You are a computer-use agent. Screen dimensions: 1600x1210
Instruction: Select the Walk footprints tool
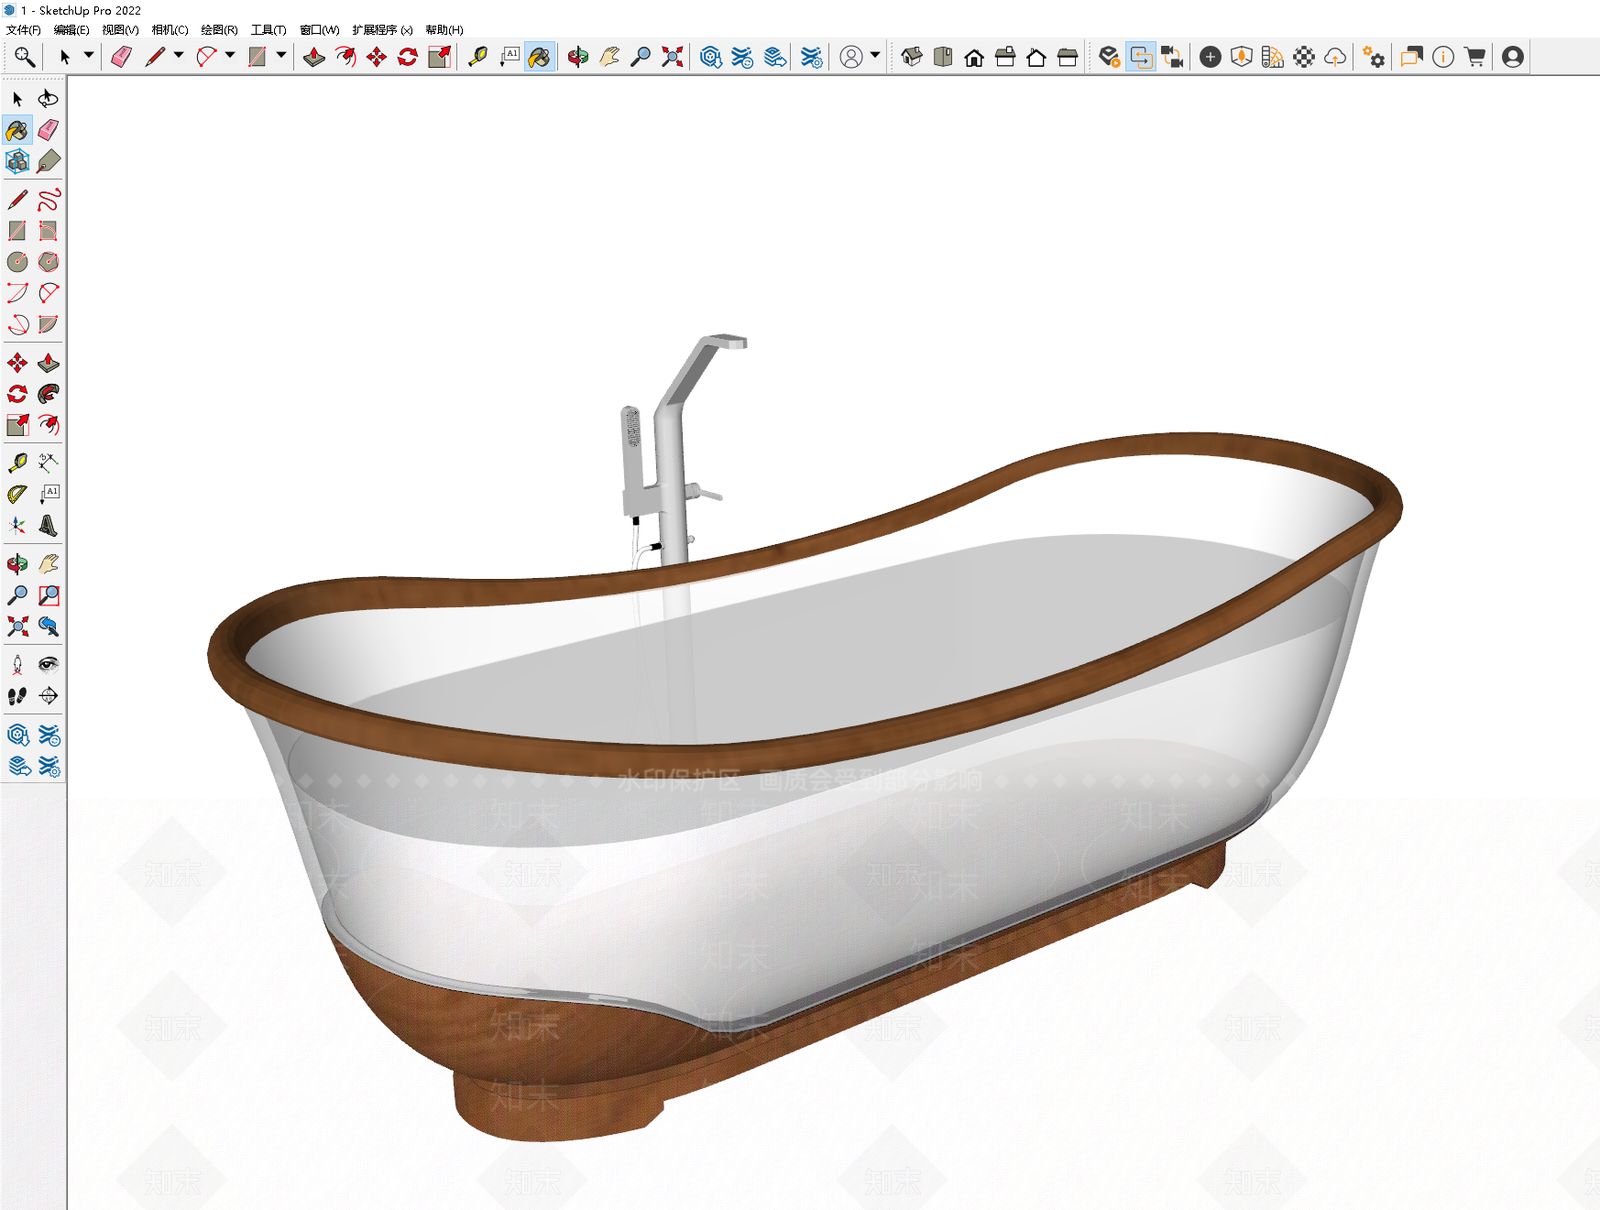[17, 696]
